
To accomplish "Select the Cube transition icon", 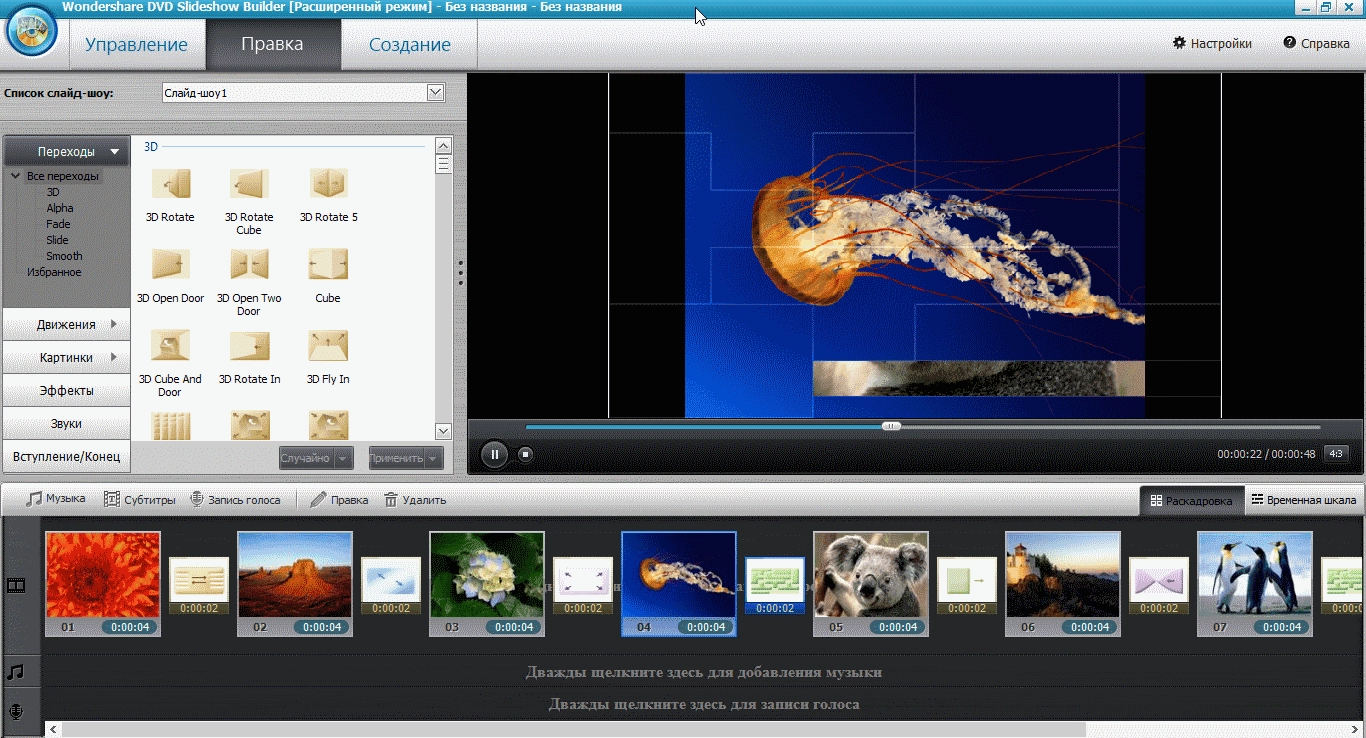I will 328,265.
